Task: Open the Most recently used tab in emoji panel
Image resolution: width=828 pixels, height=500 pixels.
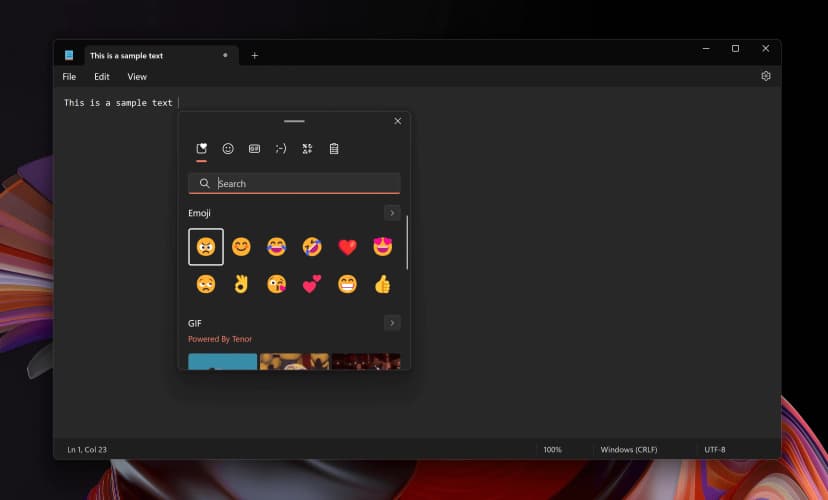Action: [x=201, y=148]
